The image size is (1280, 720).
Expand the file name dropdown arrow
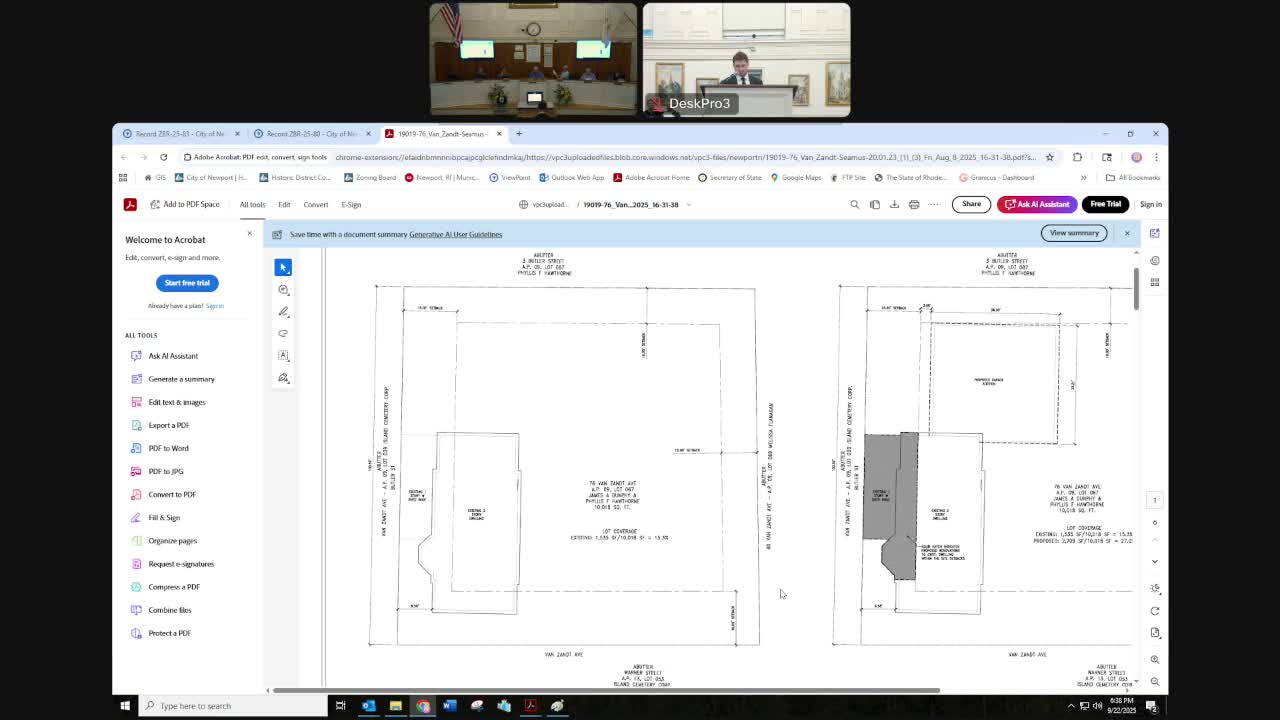pos(688,204)
